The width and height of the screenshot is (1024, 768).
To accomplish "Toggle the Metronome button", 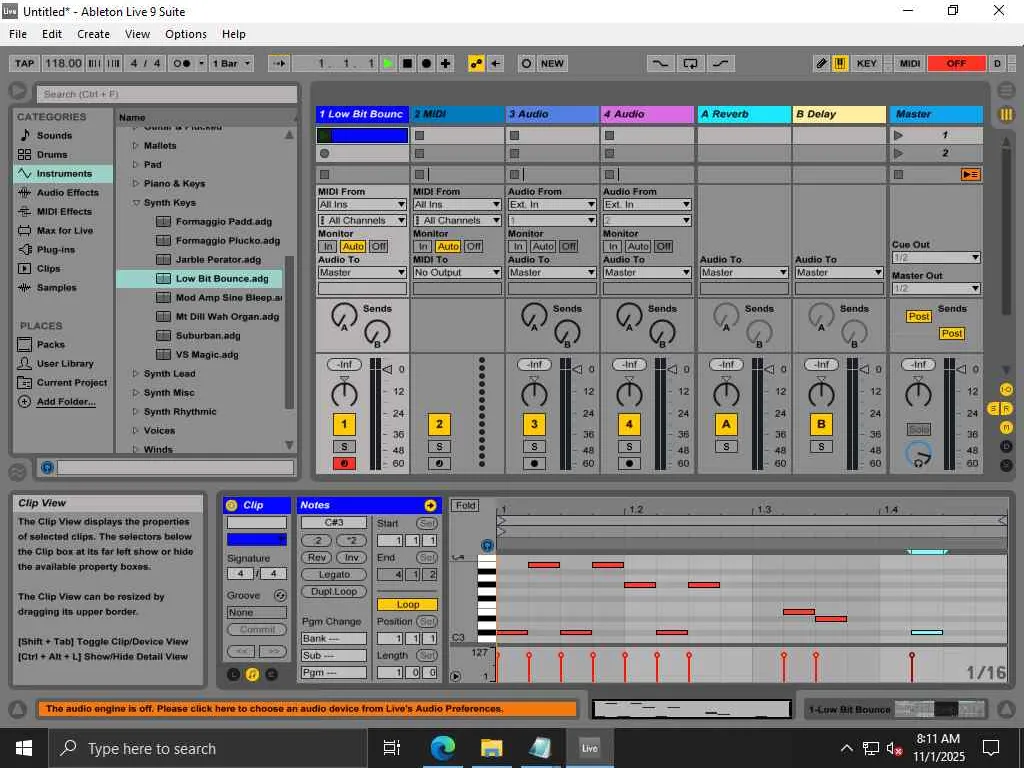I will click(182, 63).
